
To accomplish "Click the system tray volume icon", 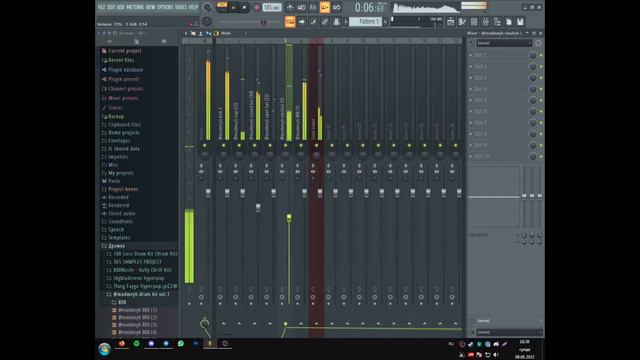I will tap(496, 355).
